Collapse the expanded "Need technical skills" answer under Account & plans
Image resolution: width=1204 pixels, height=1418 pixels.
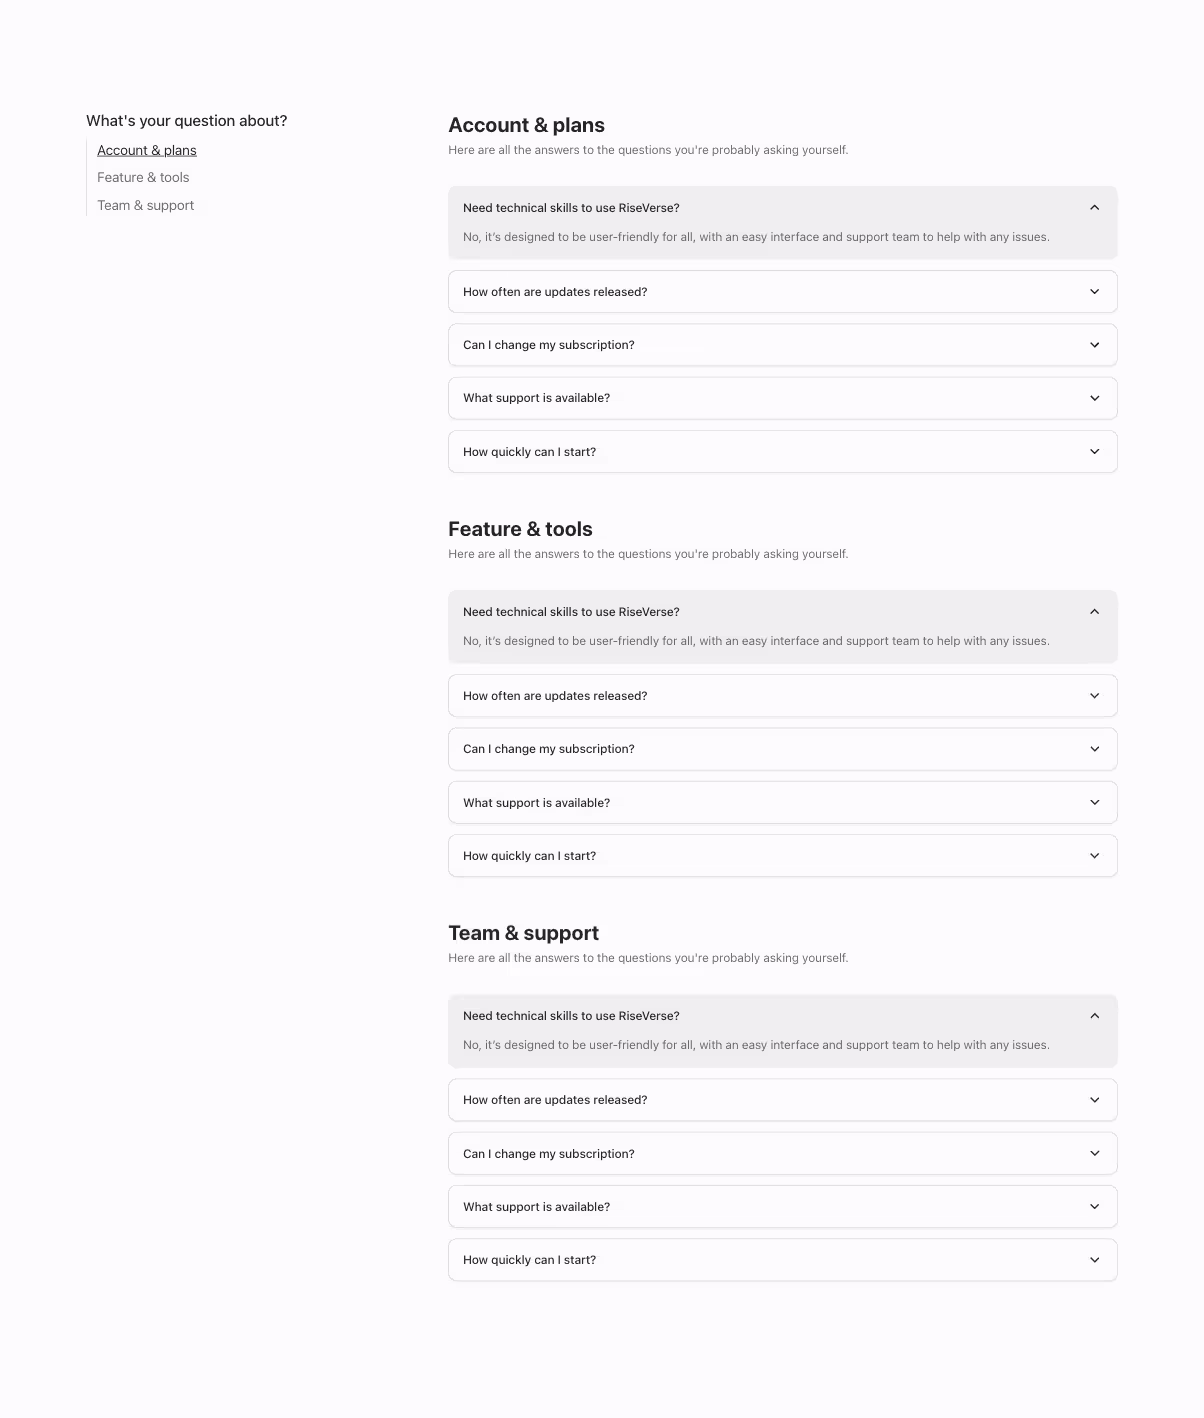pyautogui.click(x=783, y=208)
